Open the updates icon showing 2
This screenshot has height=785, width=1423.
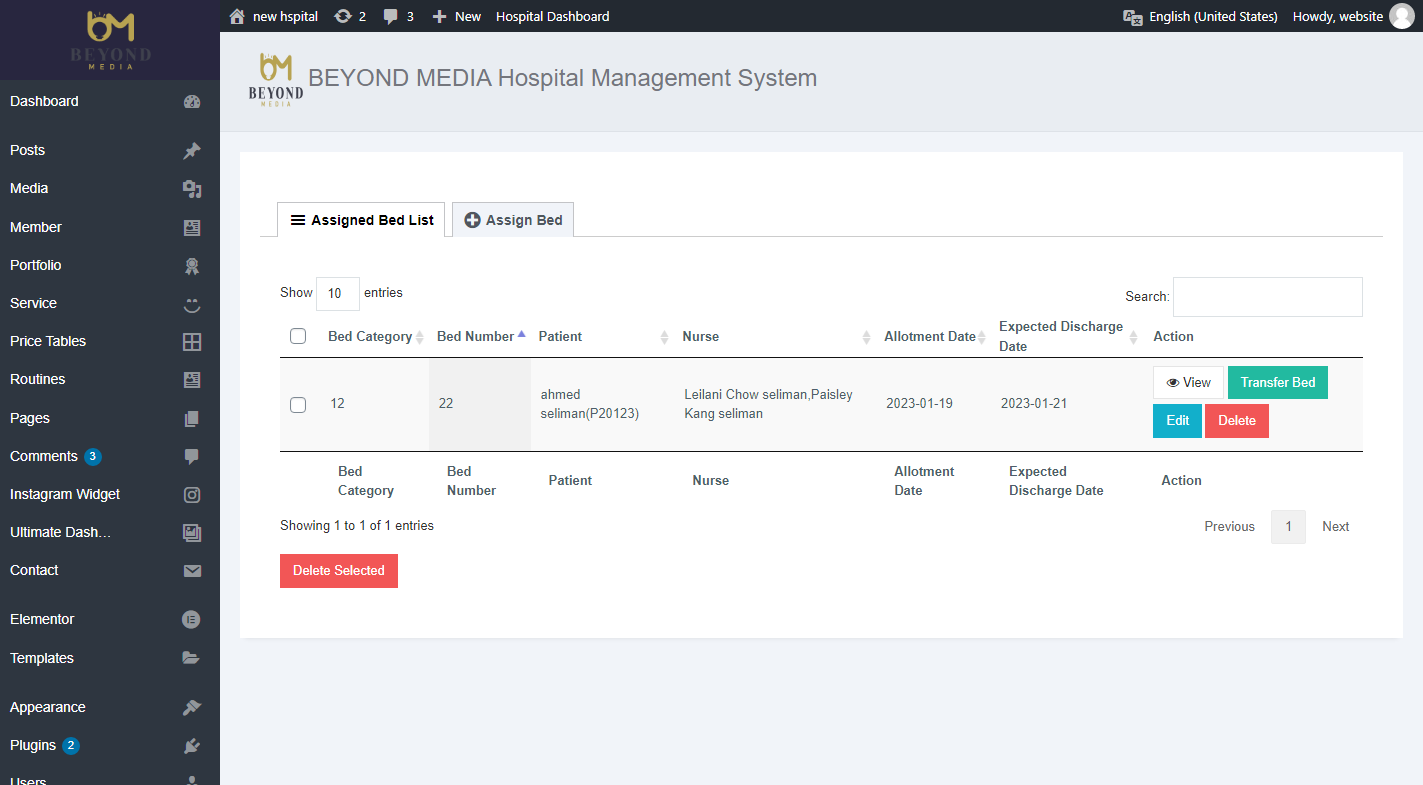343,16
